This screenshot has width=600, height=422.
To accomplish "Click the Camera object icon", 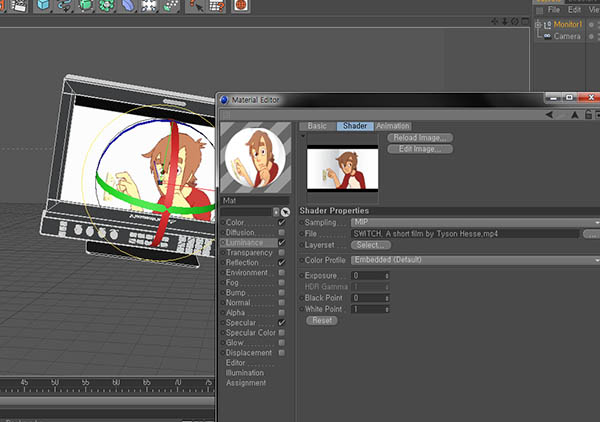I will point(548,36).
